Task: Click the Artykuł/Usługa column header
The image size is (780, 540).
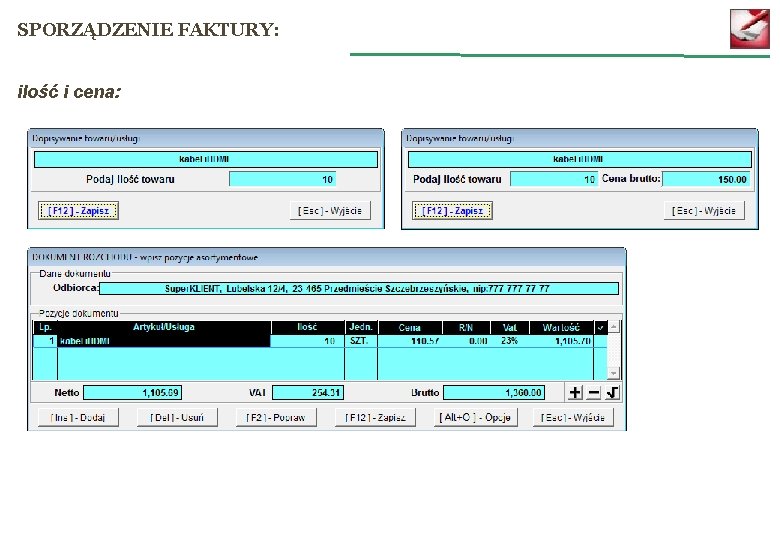Action: click(x=164, y=327)
